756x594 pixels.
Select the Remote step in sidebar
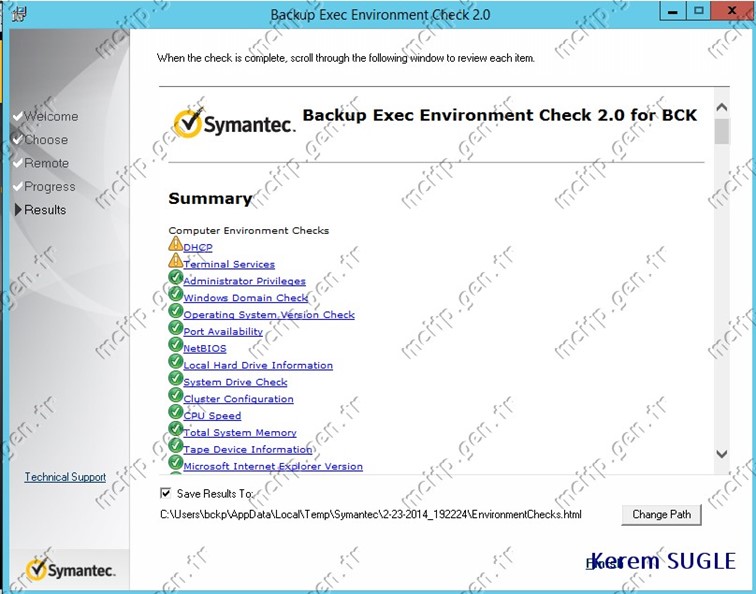pyautogui.click(x=41, y=163)
